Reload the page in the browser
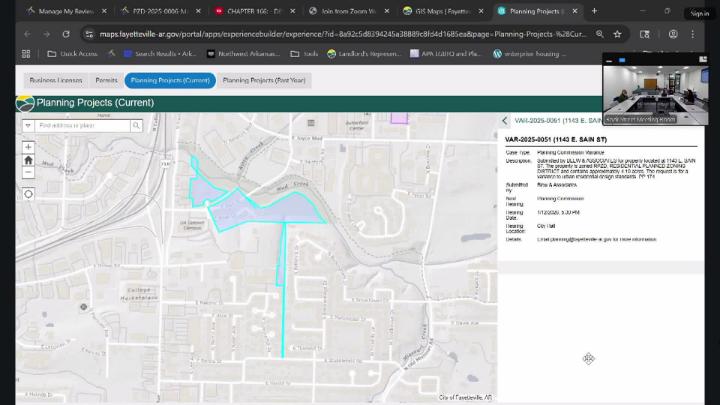 tap(66, 33)
